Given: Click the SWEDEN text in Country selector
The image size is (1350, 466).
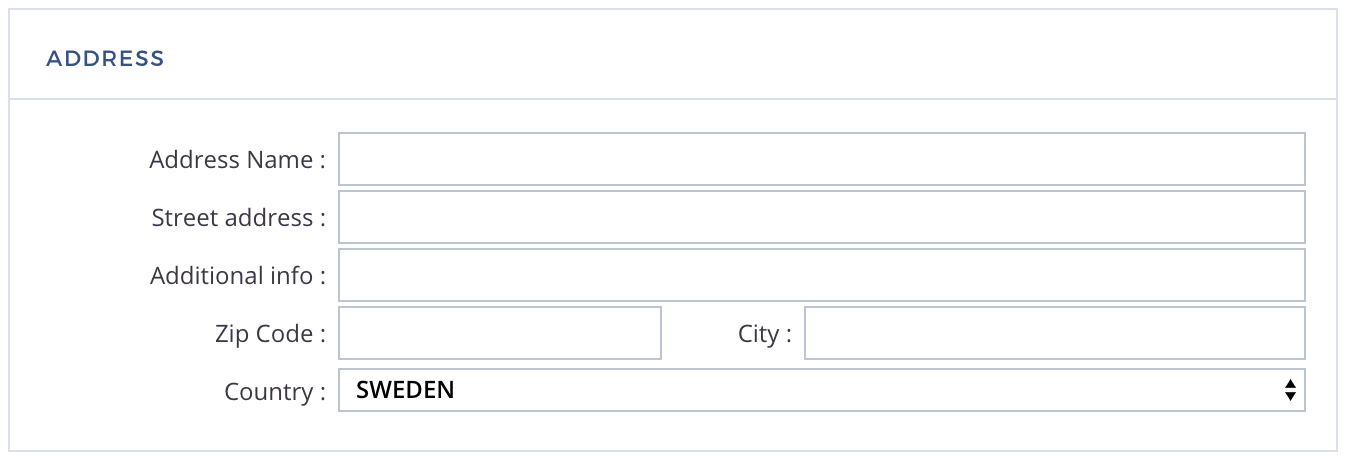Looking at the screenshot, I should coord(405,390).
